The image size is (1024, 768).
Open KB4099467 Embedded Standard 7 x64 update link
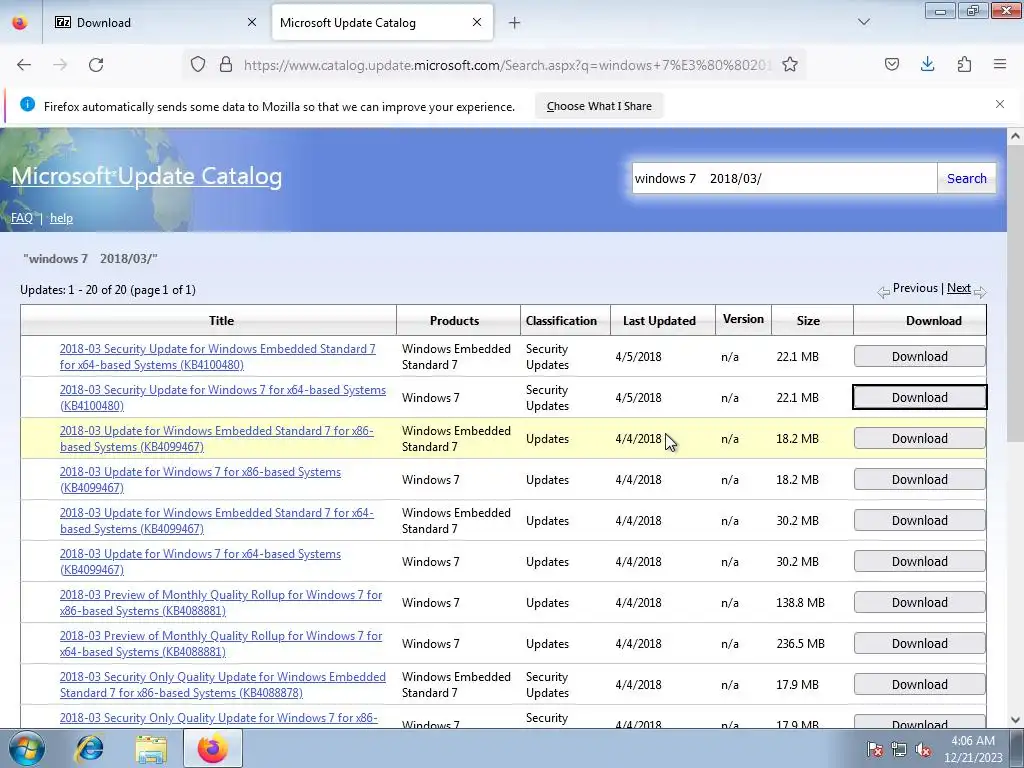(217, 521)
